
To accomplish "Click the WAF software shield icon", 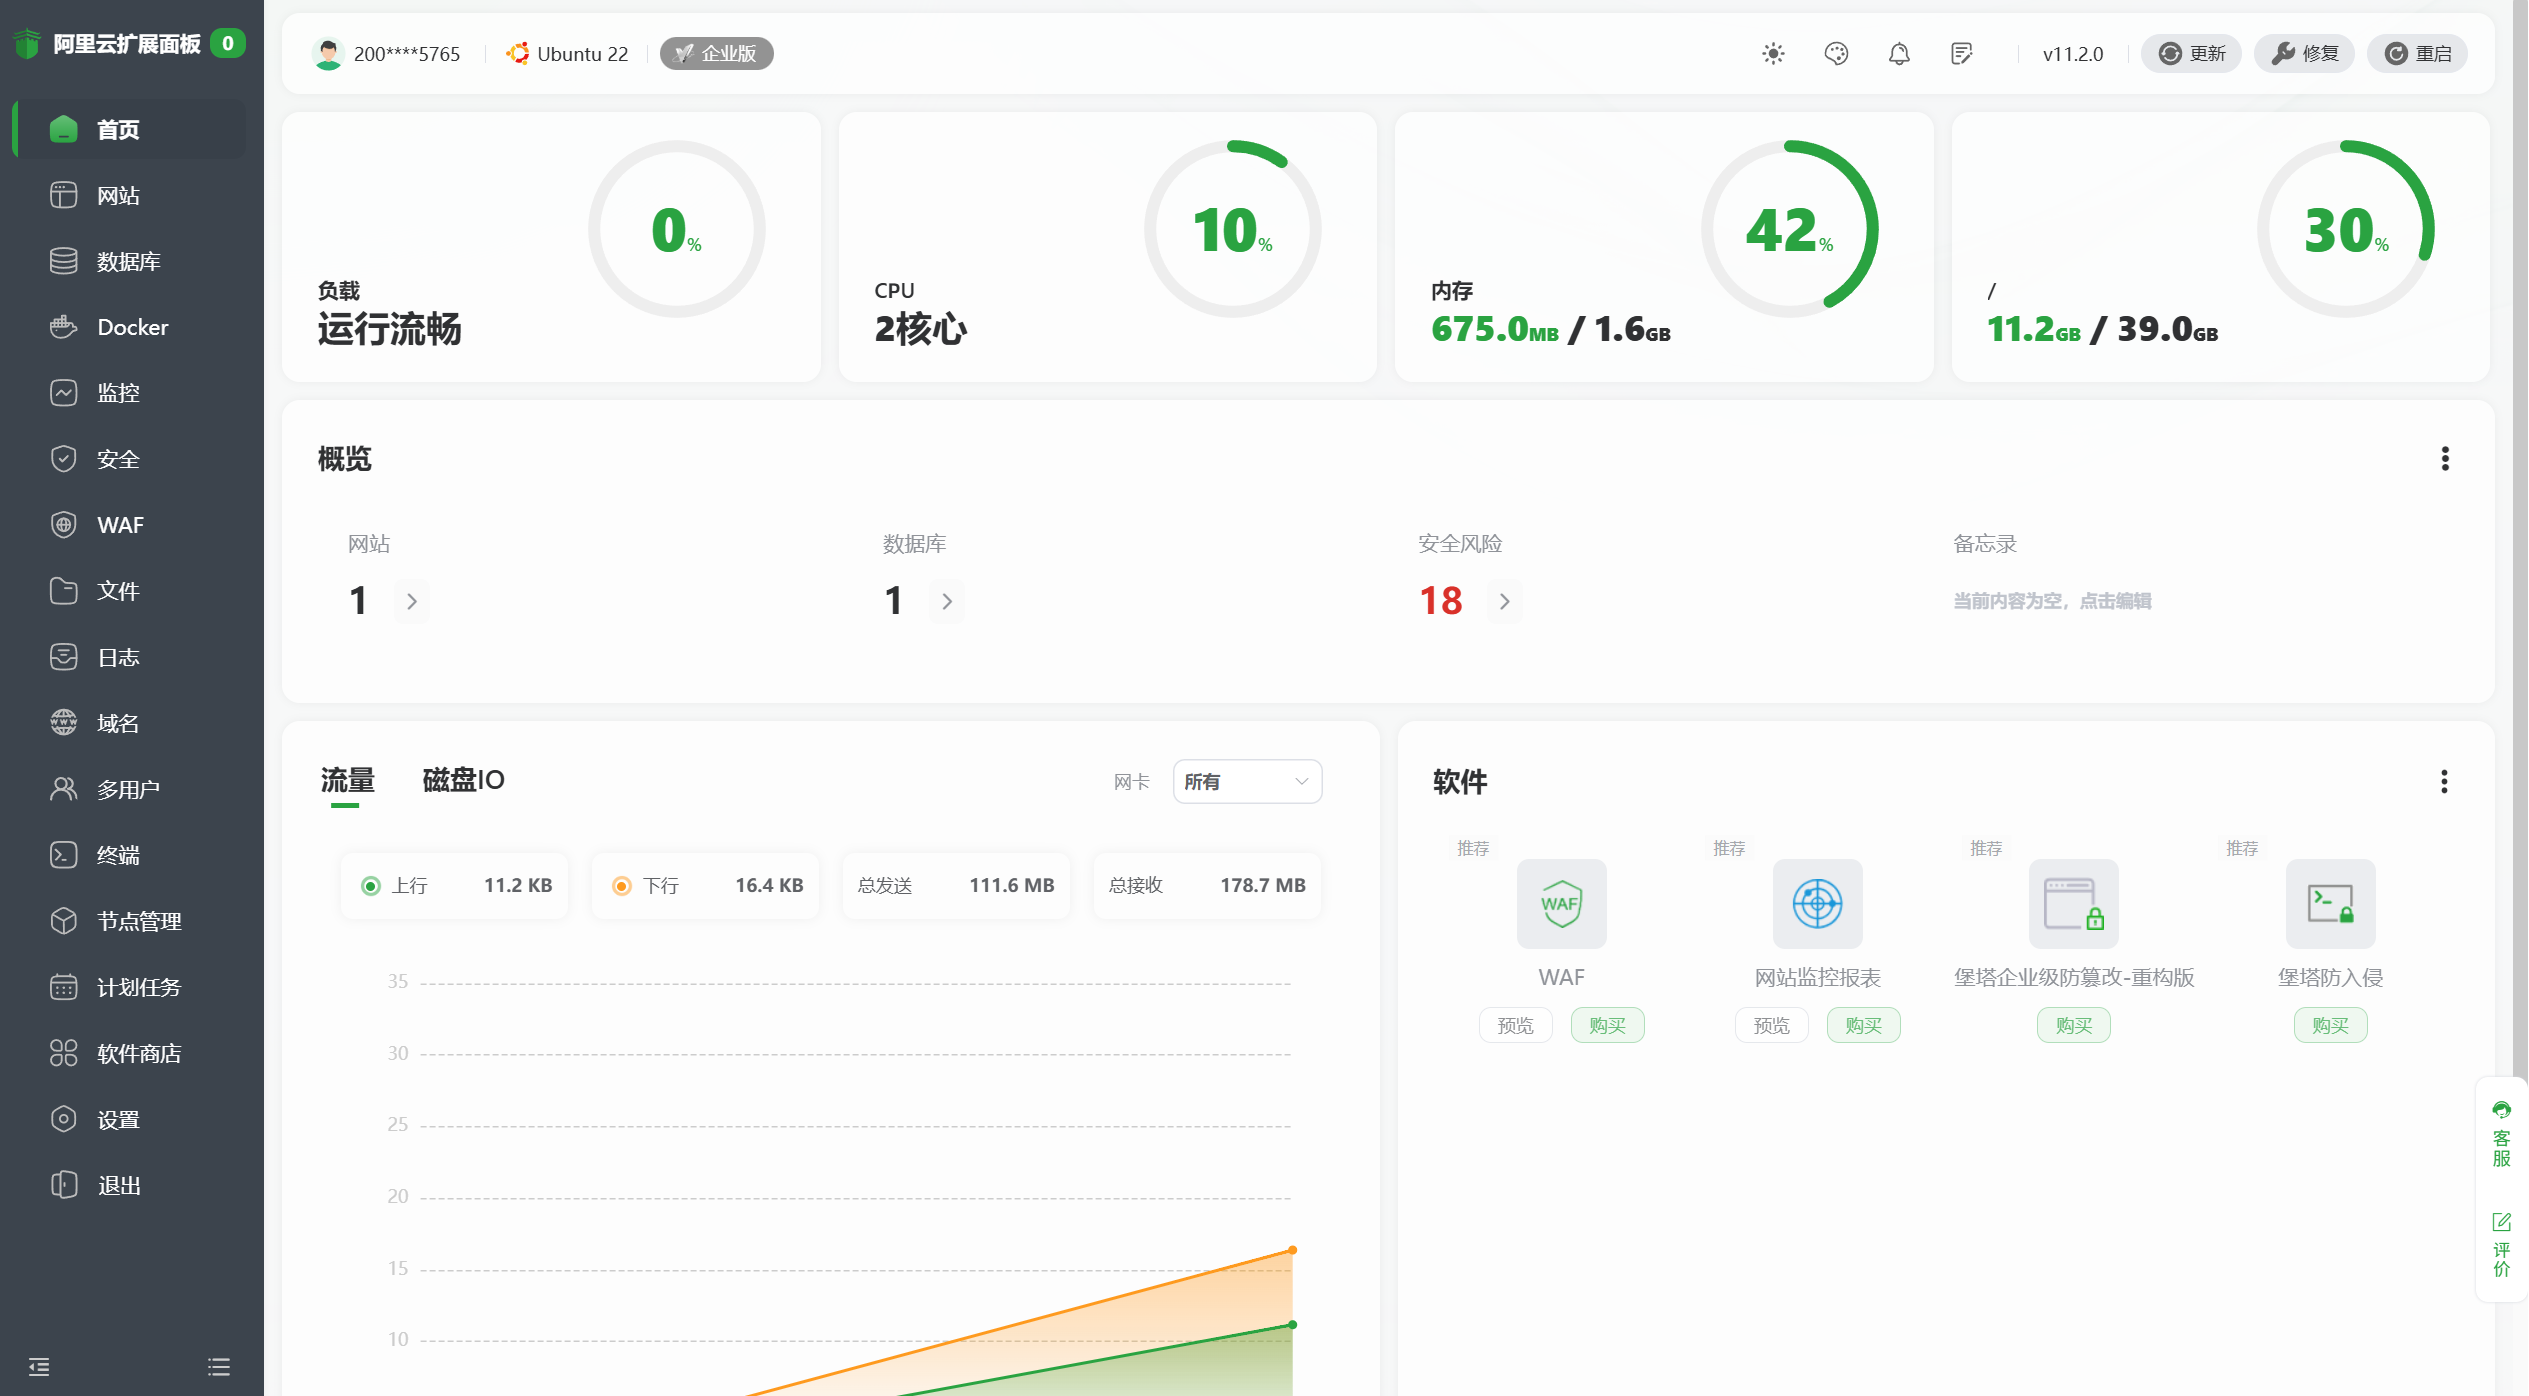I will coord(1561,904).
